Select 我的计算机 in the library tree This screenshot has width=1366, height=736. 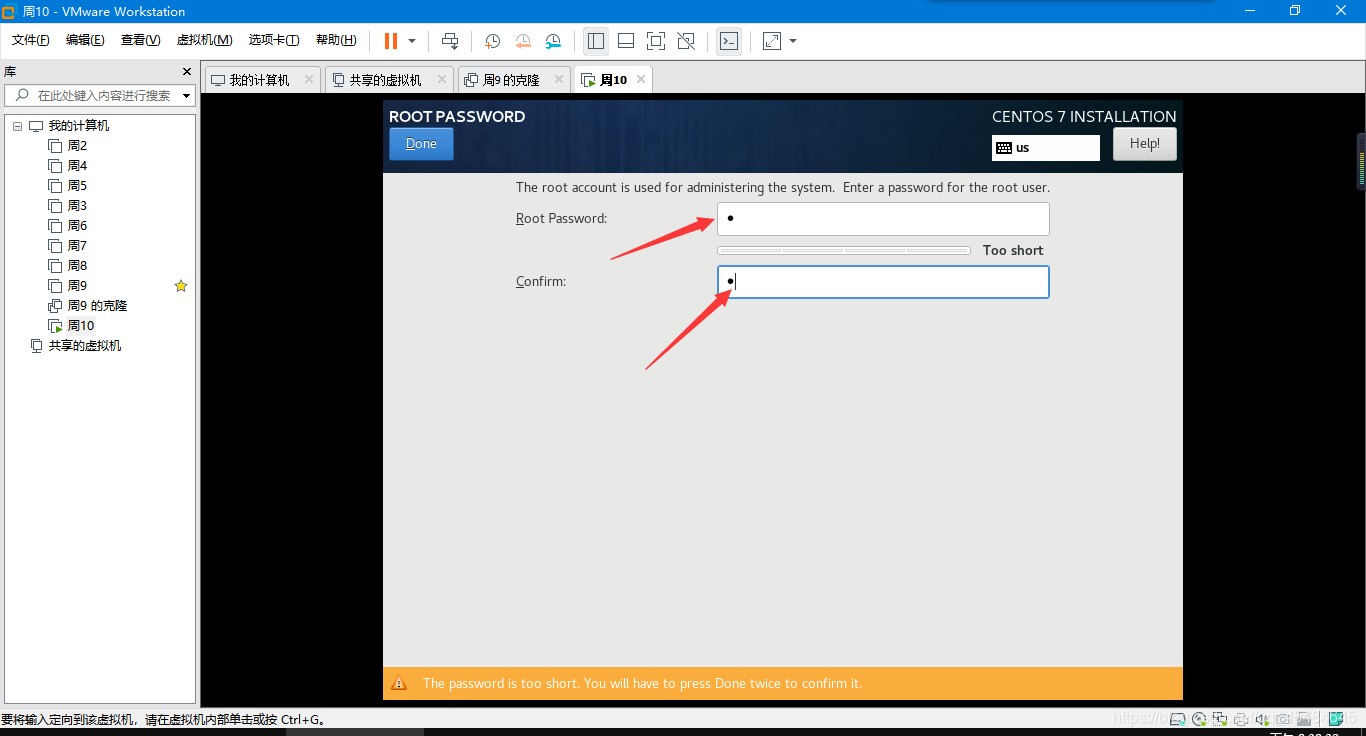pyautogui.click(x=79, y=126)
